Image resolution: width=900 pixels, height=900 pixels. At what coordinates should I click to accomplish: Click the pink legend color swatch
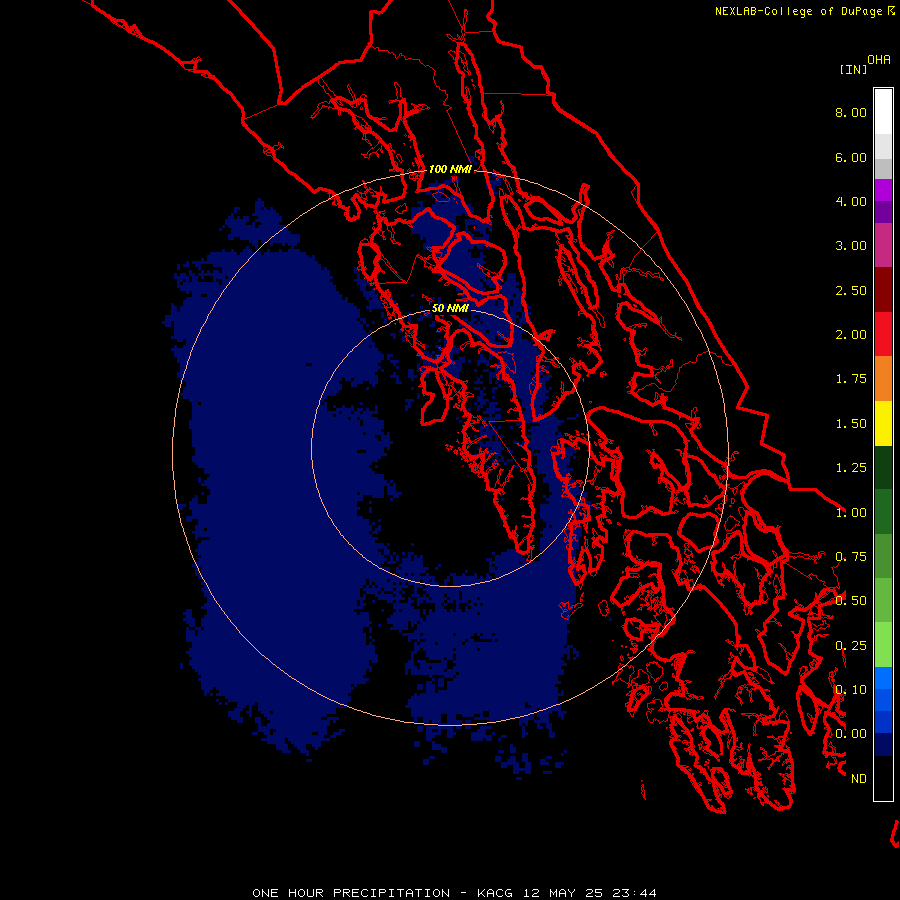coord(883,245)
